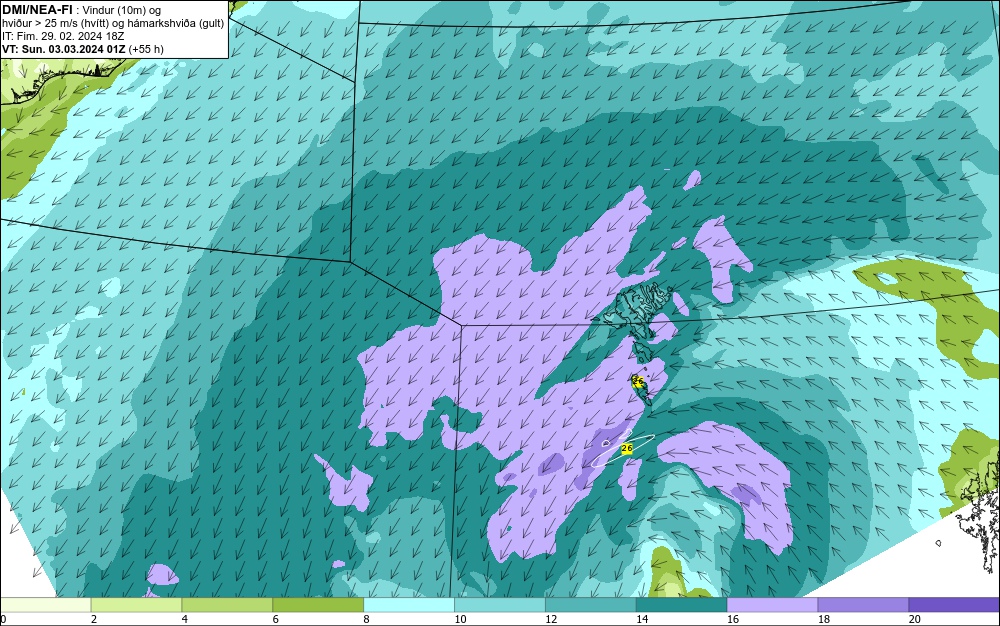
Task: Click the "6" scale label
Action: coord(276,619)
